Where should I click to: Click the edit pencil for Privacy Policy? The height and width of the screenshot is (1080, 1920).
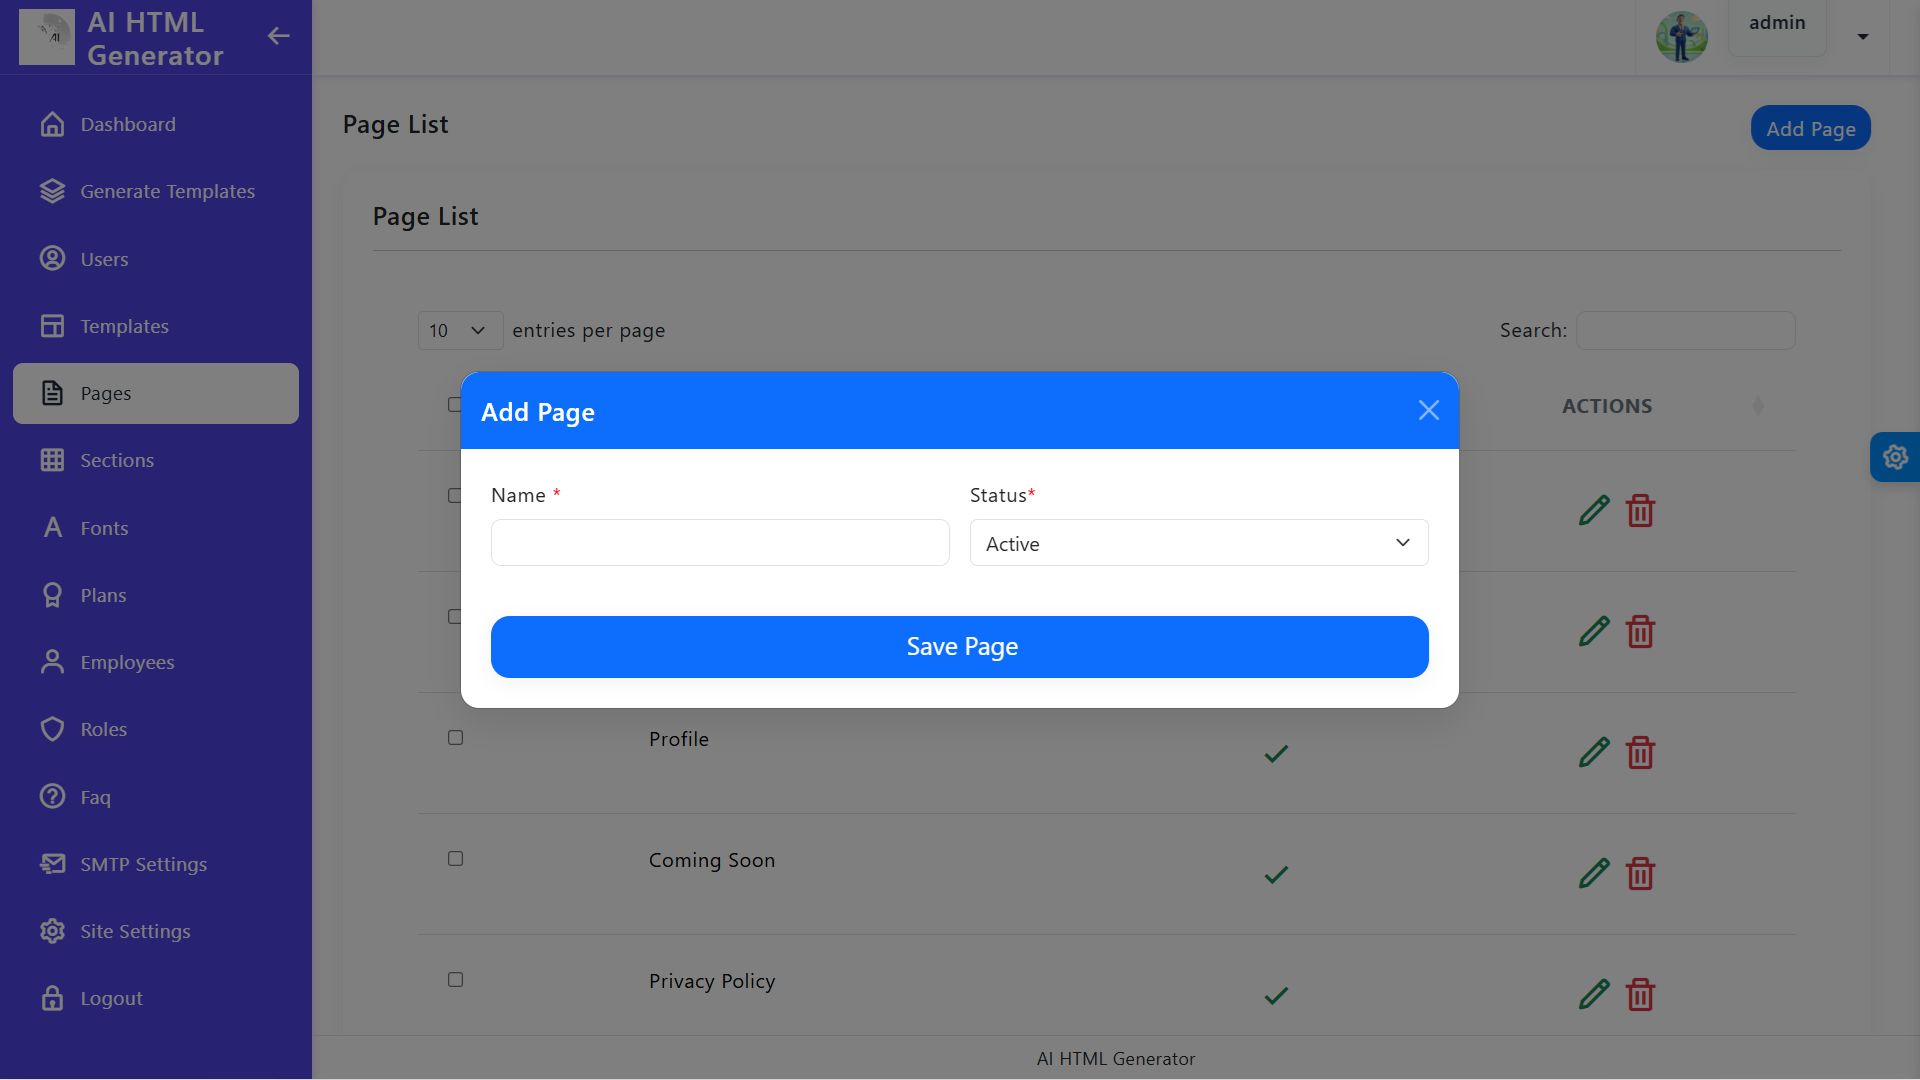[x=1594, y=995]
